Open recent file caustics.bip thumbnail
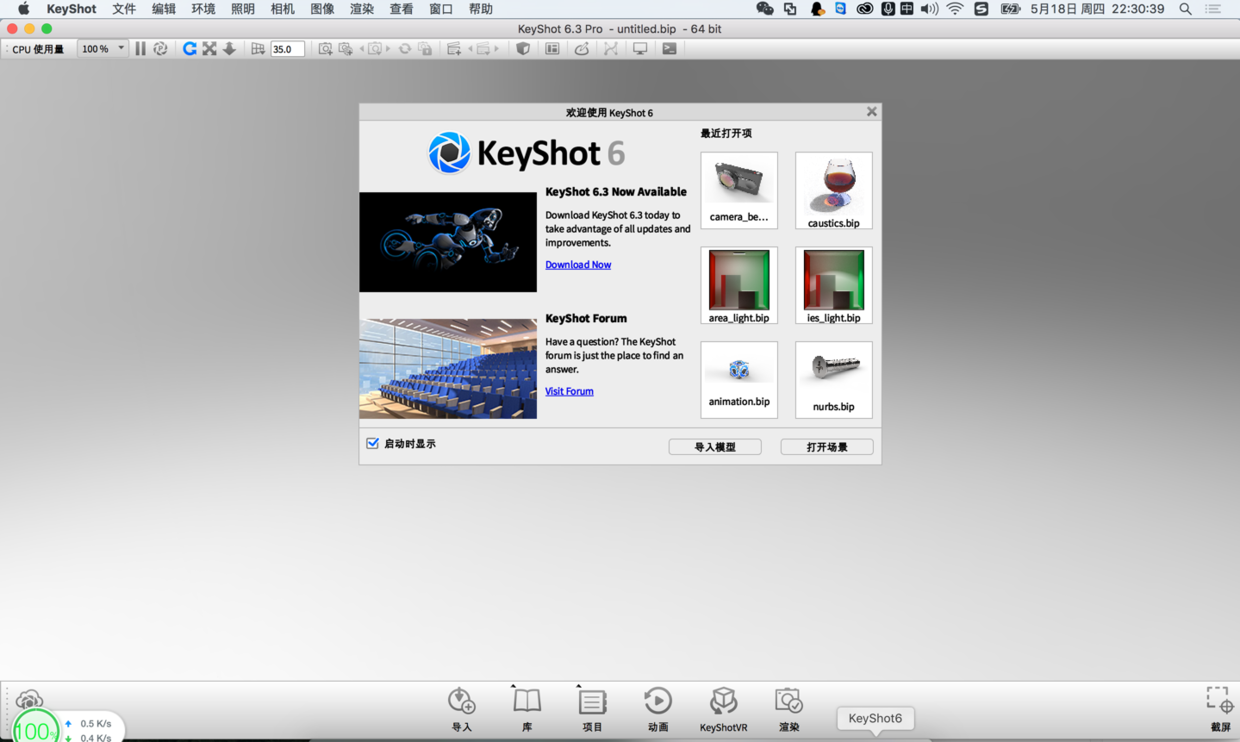The width and height of the screenshot is (1240, 742). point(834,190)
